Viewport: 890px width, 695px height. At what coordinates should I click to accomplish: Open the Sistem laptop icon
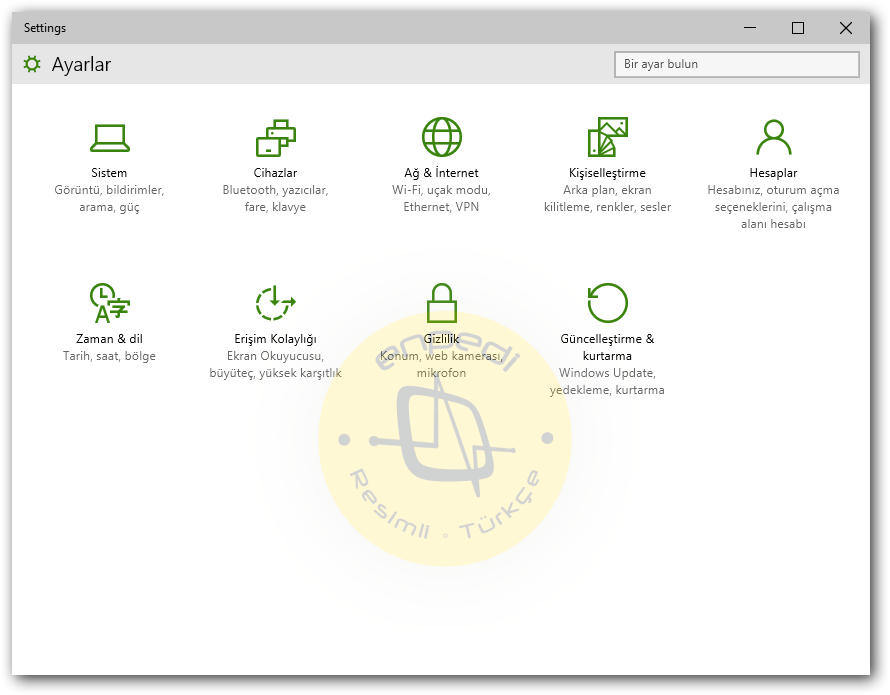pyautogui.click(x=109, y=137)
